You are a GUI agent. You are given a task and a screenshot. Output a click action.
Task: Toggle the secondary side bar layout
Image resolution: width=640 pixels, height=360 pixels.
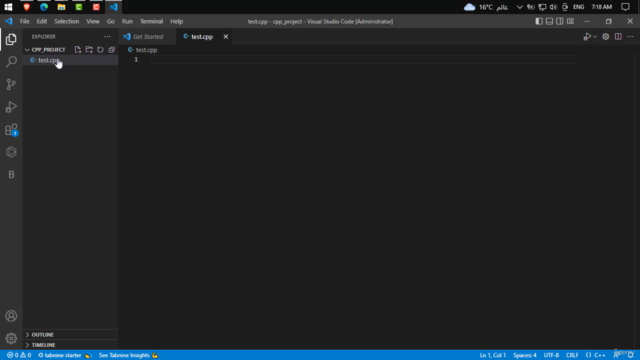[560, 21]
